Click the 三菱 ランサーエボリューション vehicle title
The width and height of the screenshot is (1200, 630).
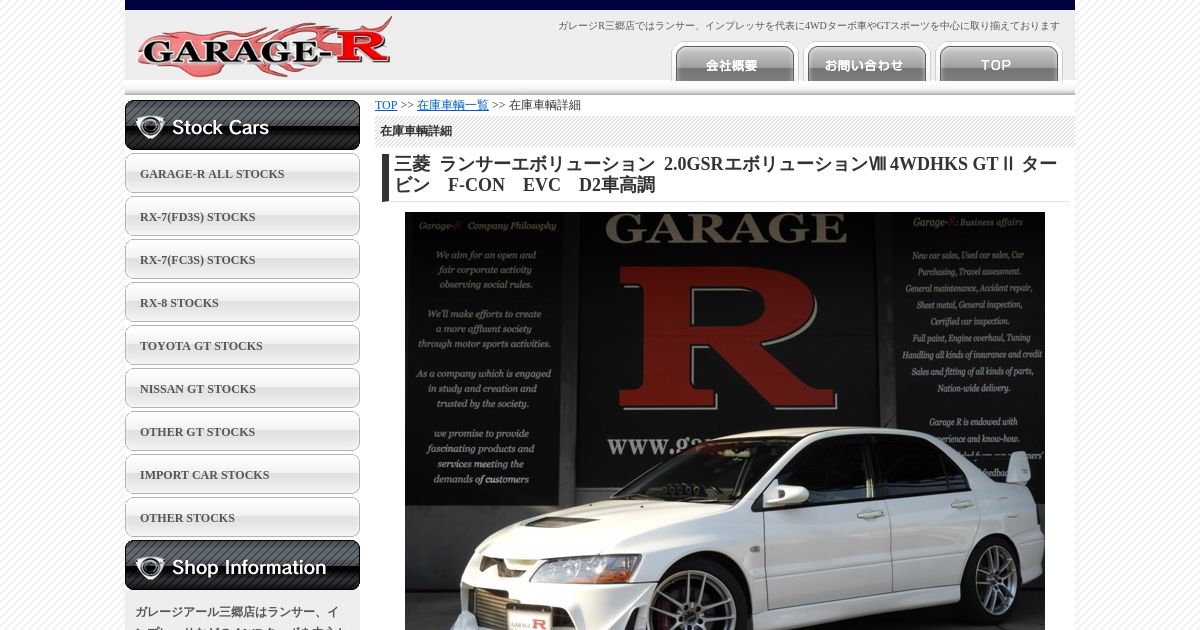(726, 175)
